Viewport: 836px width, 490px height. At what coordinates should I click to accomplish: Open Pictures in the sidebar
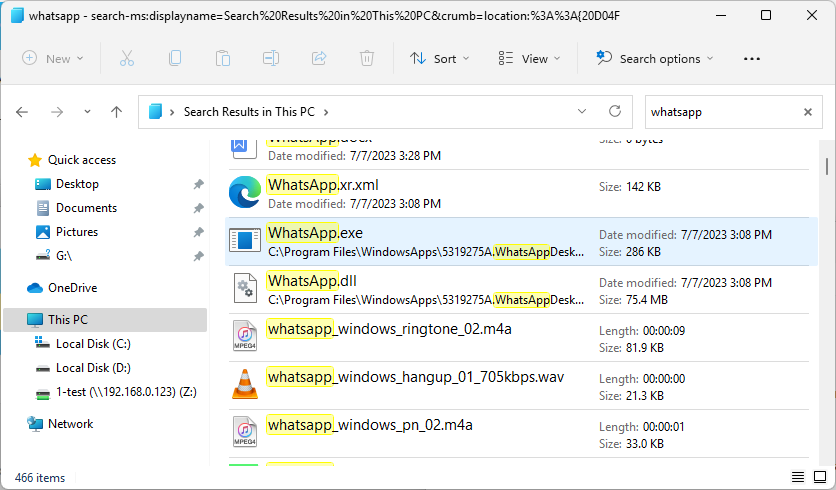[77, 232]
